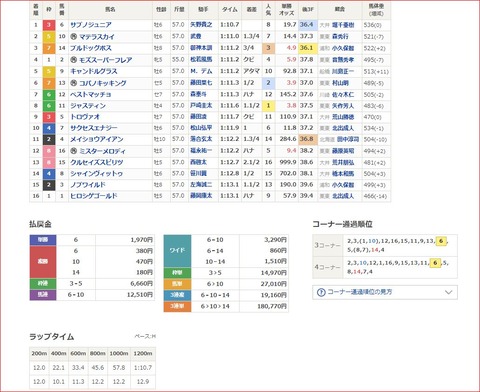Open the クルセイズスピリツ horse link
The width and height of the screenshot is (480, 392).
point(97,162)
